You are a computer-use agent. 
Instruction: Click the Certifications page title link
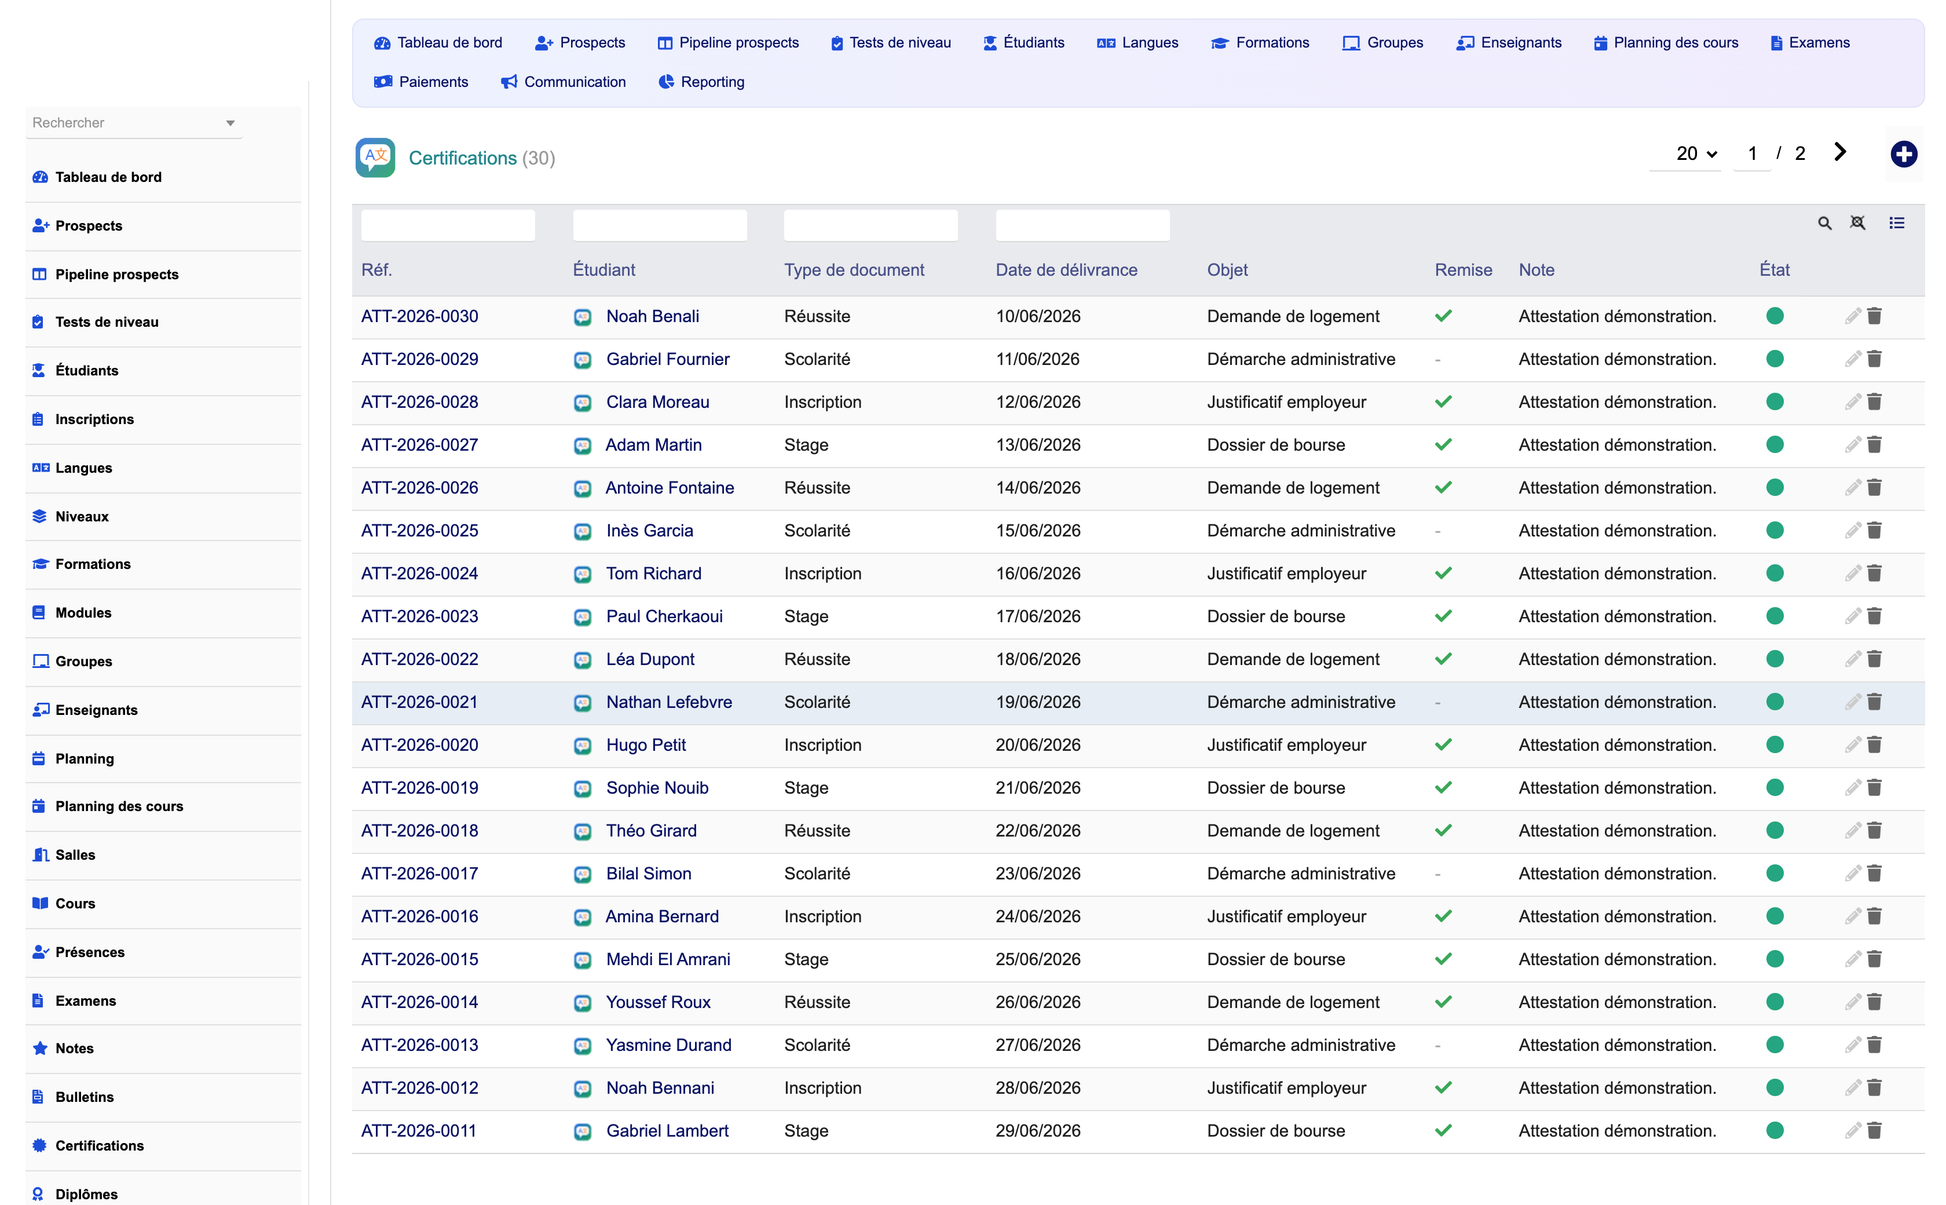462,158
